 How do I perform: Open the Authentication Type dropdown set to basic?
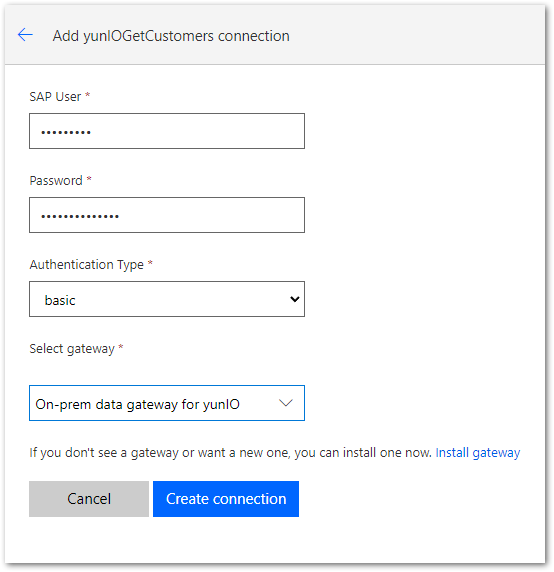[x=167, y=299]
